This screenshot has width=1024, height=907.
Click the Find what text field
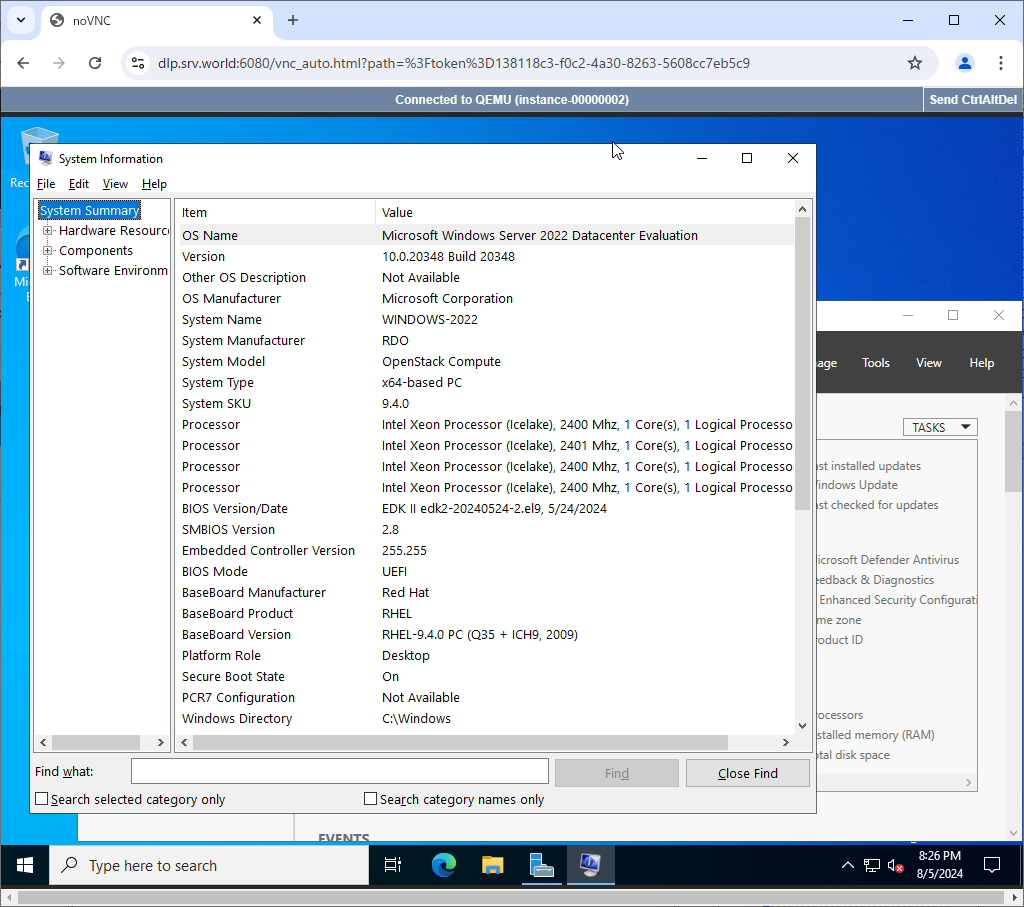tap(340, 771)
